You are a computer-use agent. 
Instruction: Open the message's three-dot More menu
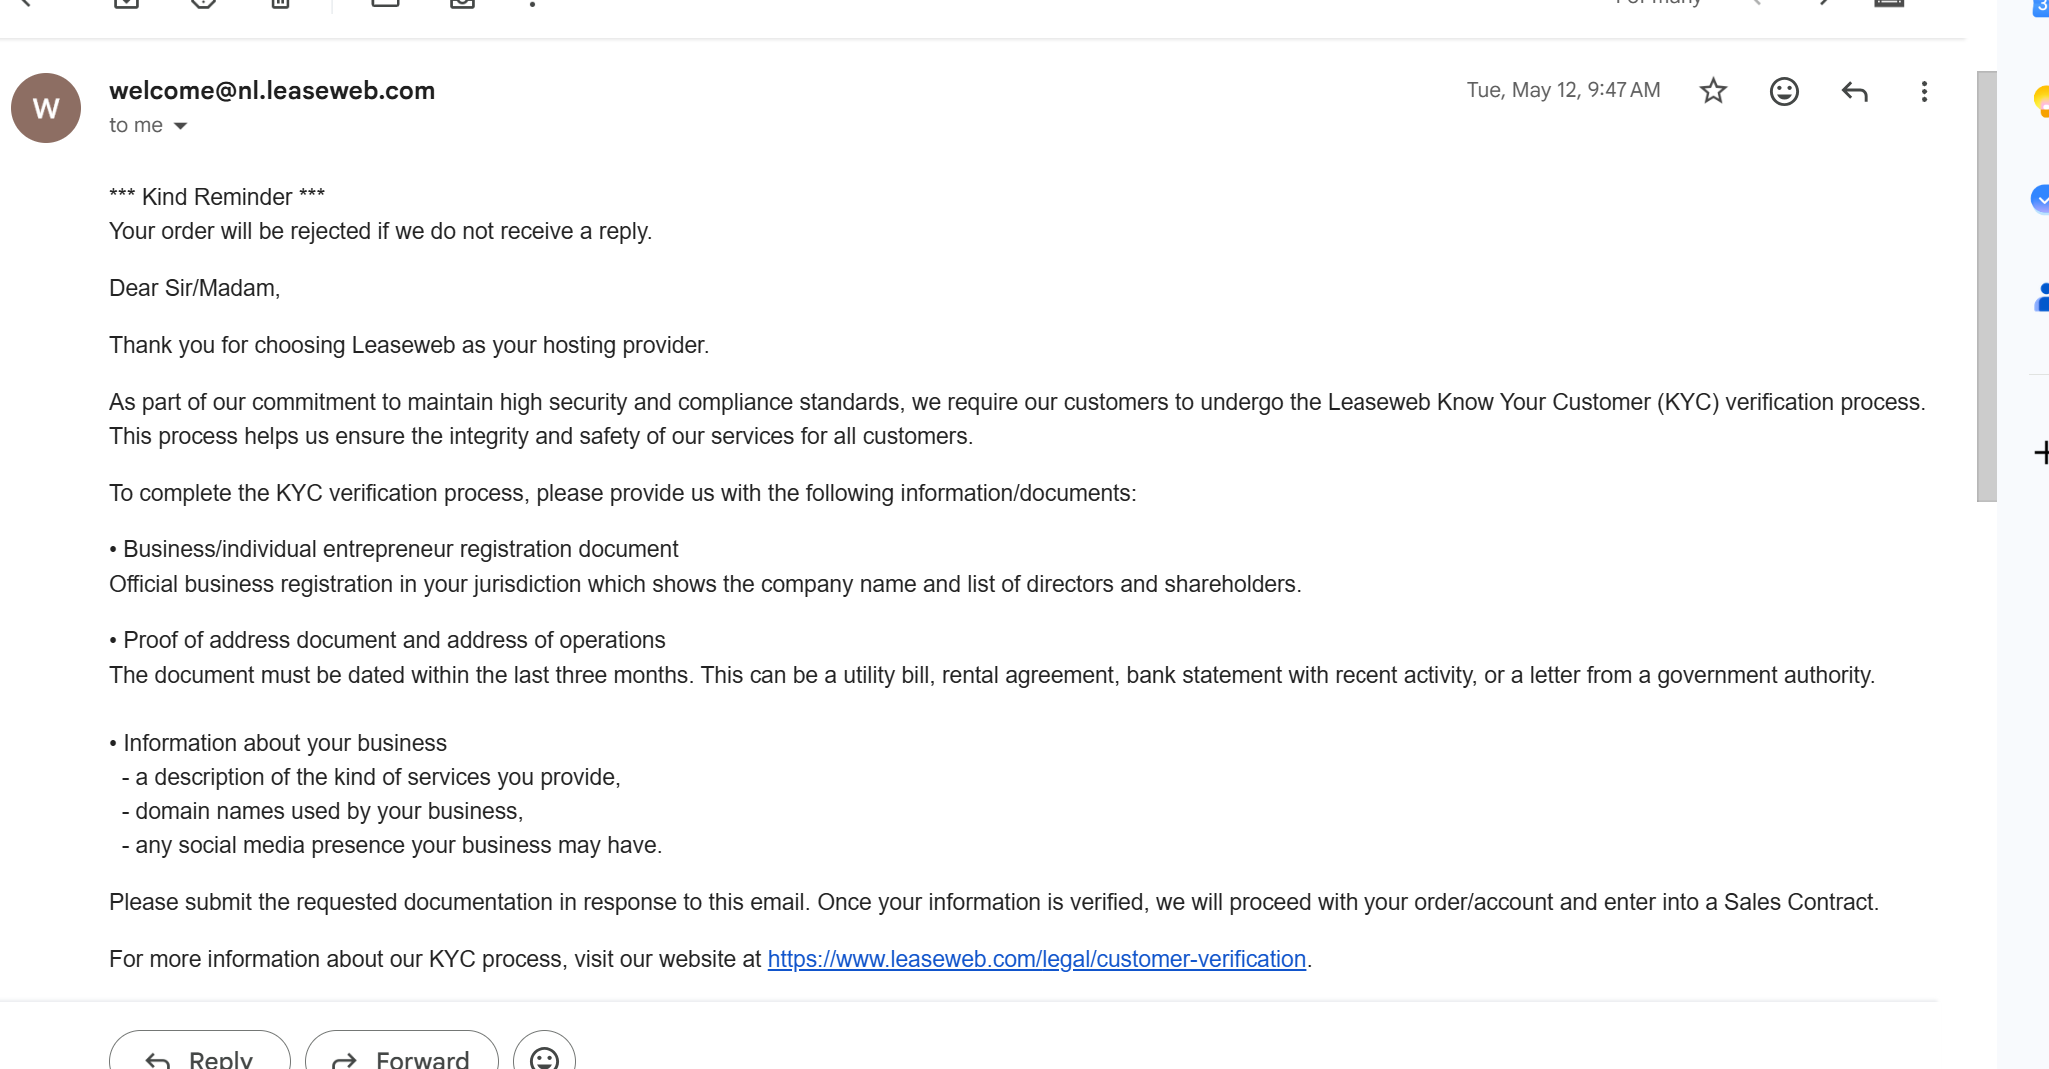coord(1924,91)
